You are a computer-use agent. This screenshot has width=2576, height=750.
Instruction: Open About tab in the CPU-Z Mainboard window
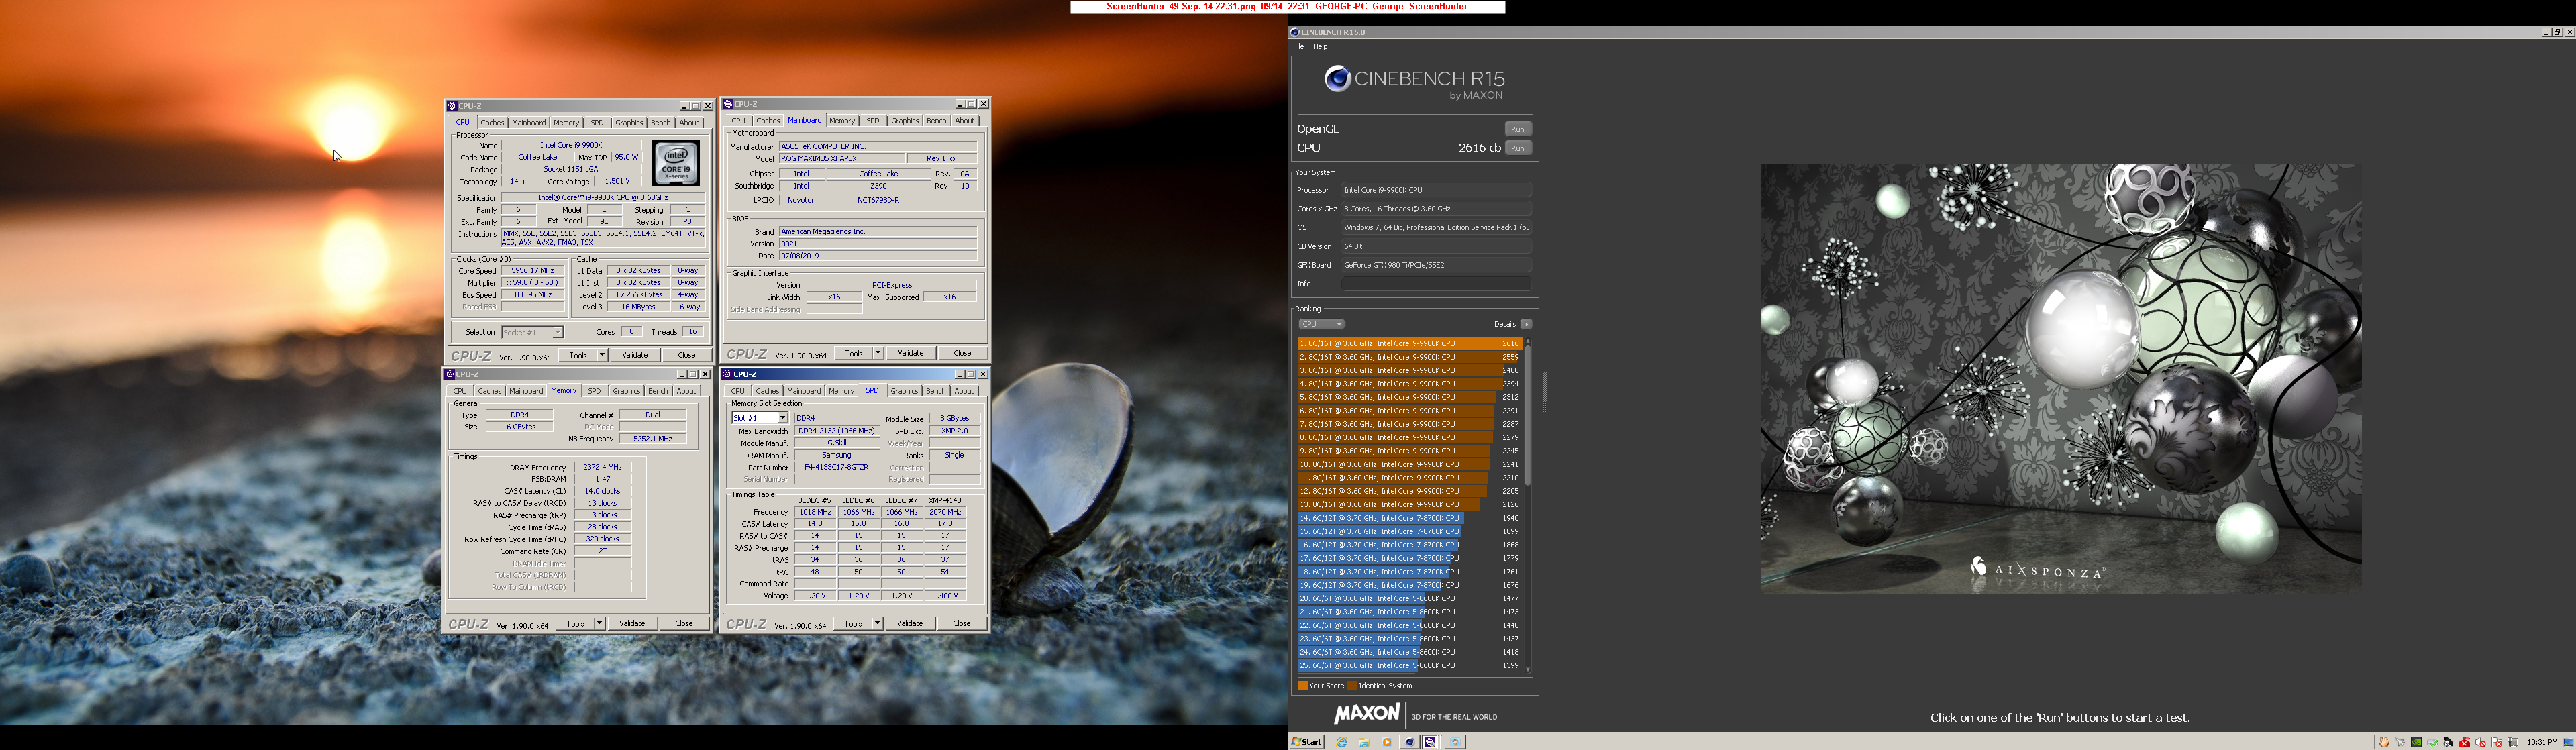[x=964, y=121]
